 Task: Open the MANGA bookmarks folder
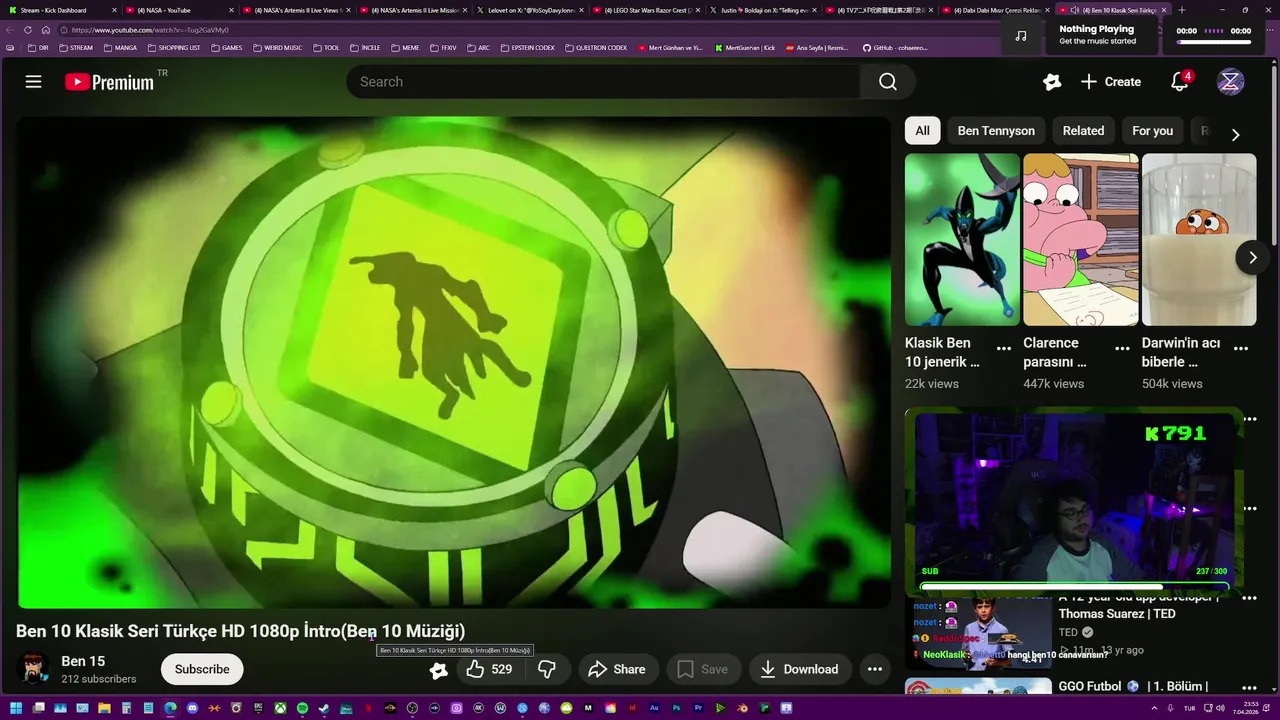coord(120,48)
